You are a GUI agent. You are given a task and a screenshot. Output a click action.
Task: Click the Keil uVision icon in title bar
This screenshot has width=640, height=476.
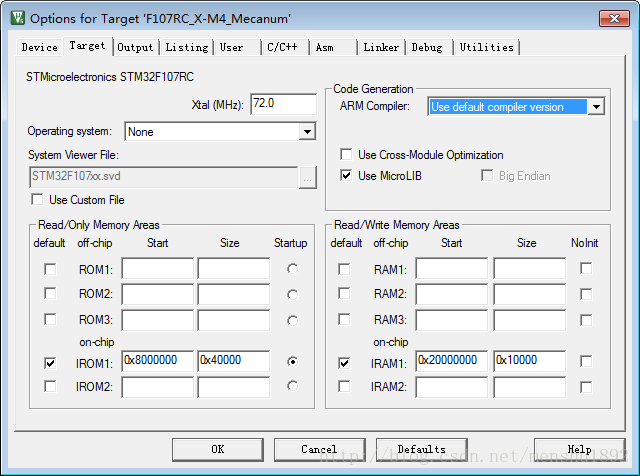coord(18,18)
